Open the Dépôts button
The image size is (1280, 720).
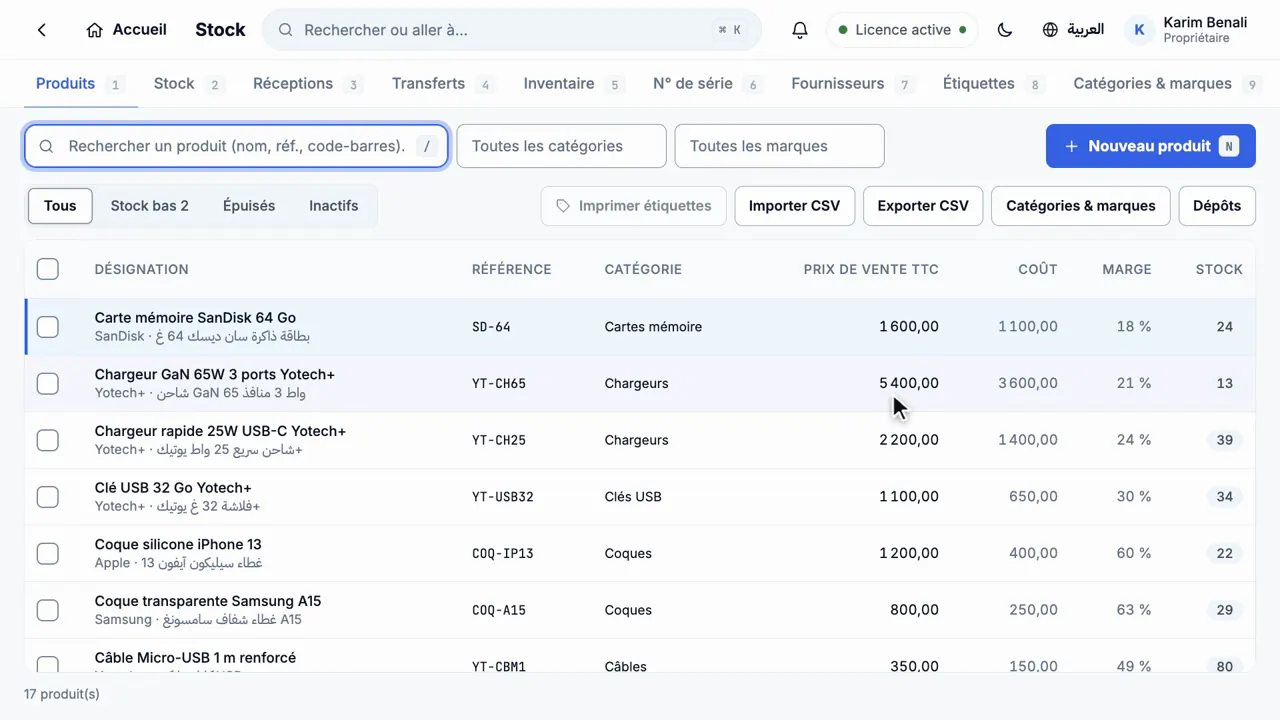(1217, 206)
